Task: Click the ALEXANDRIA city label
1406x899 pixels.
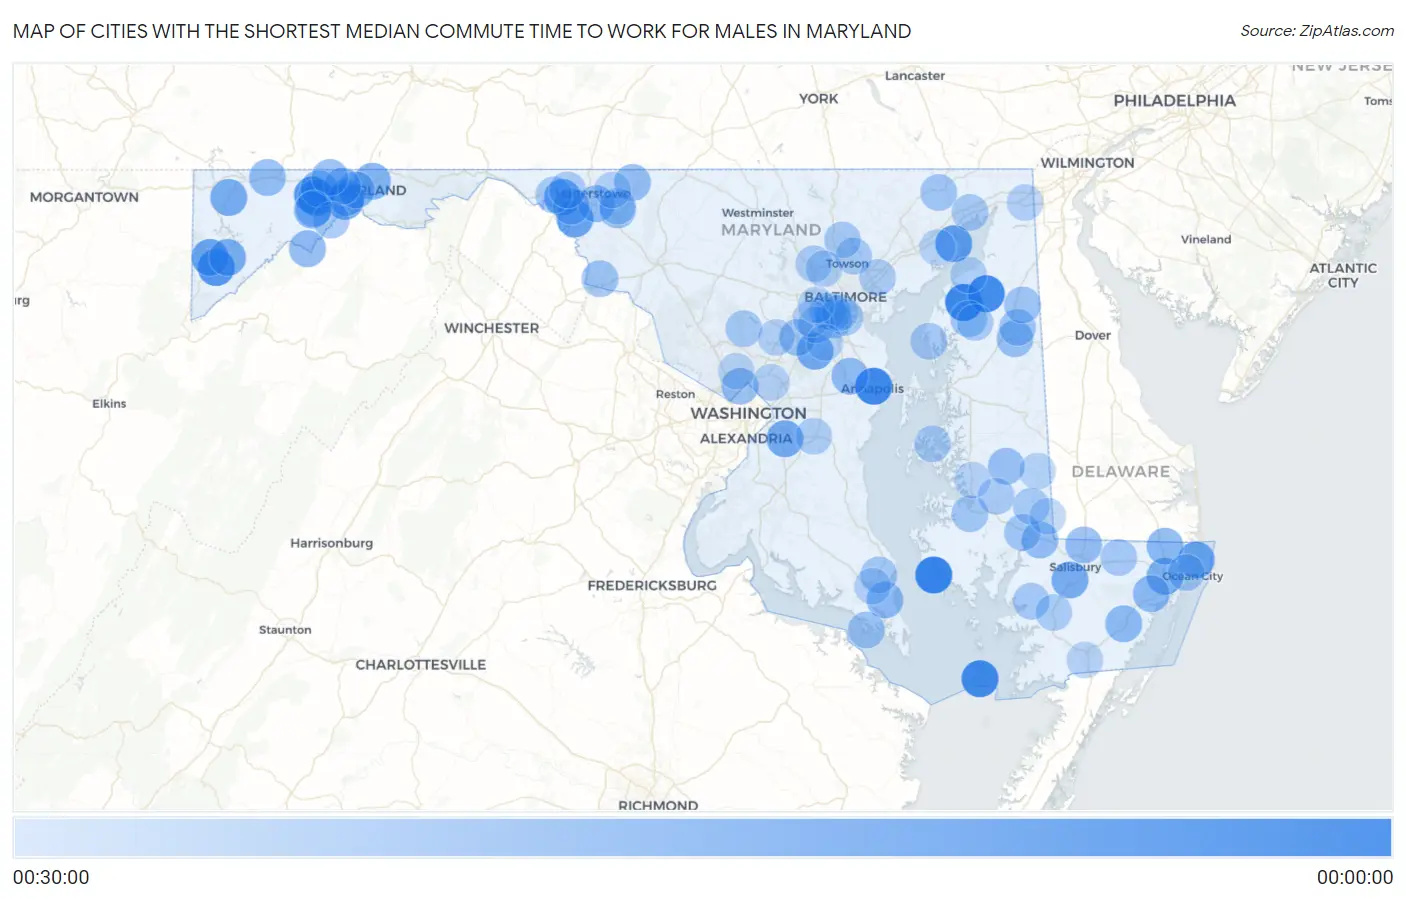Action: [746, 438]
